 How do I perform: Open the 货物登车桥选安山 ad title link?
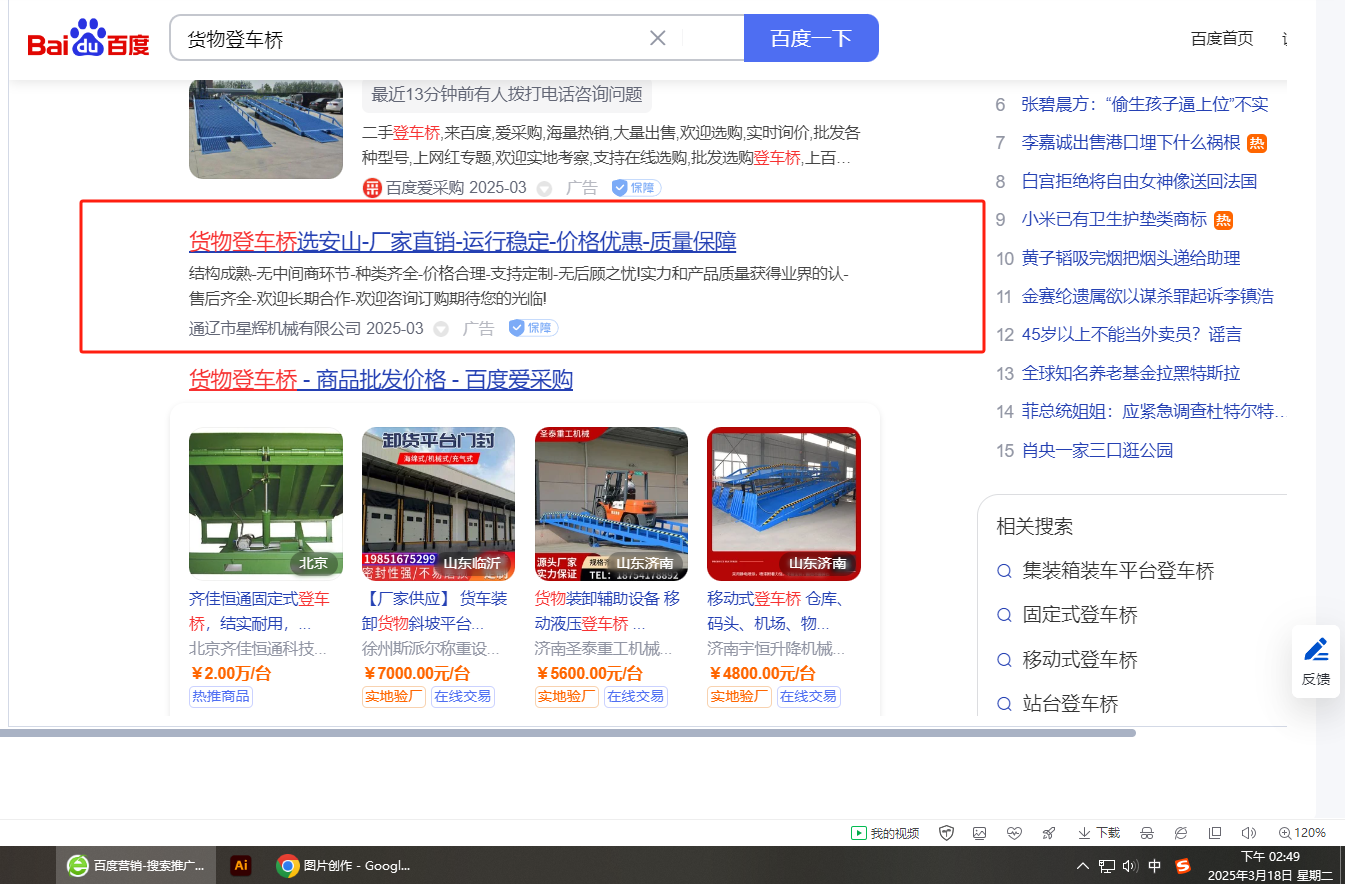tap(462, 242)
